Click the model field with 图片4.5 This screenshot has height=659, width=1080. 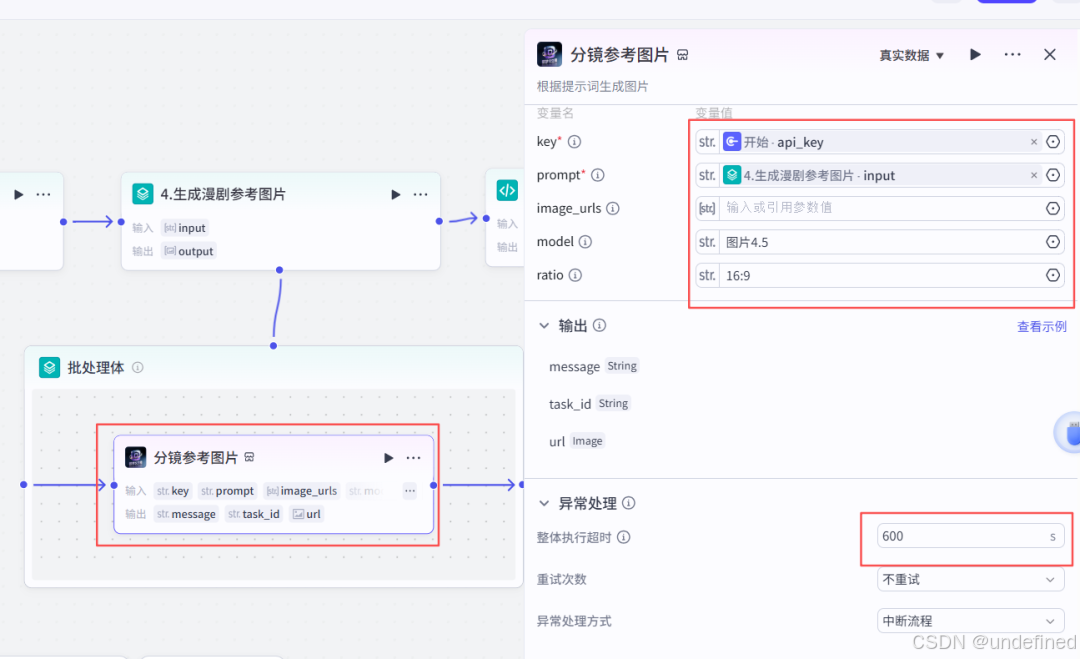[x=880, y=242]
